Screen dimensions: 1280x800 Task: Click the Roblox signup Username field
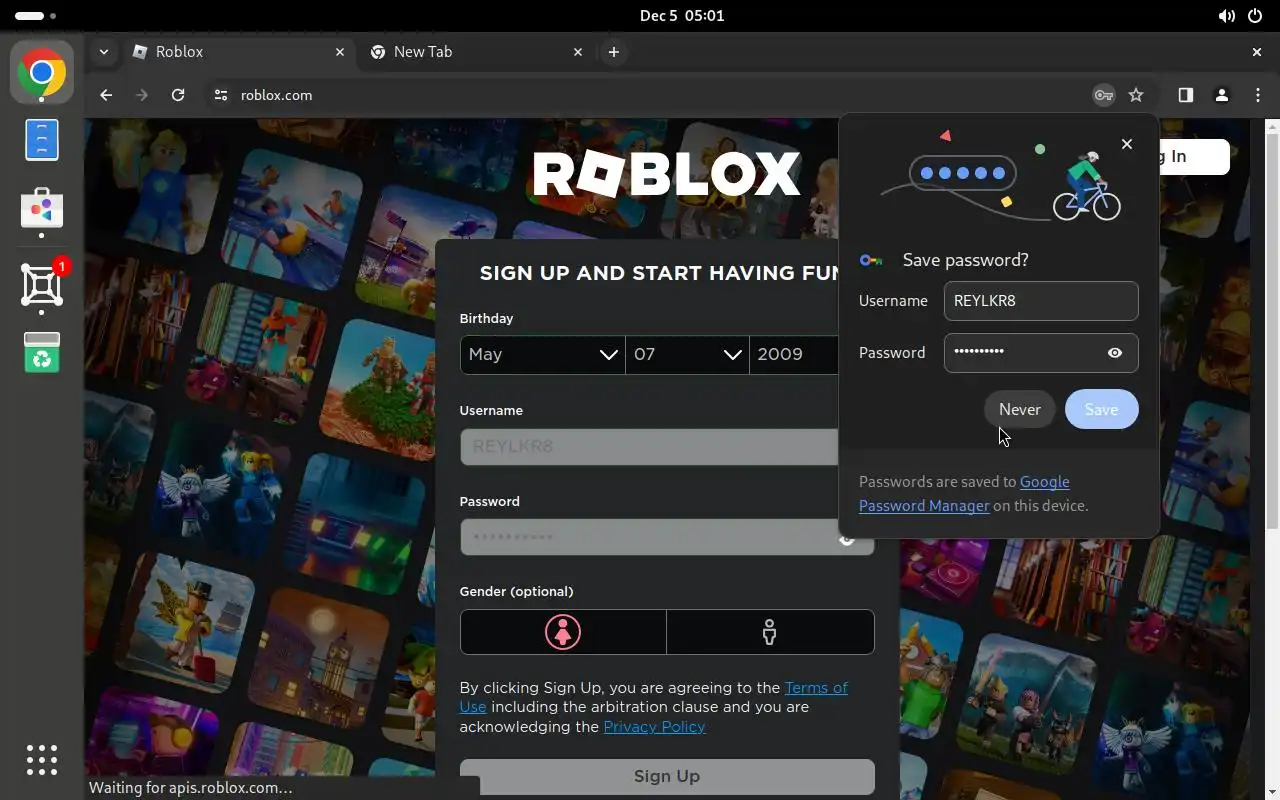[649, 446]
